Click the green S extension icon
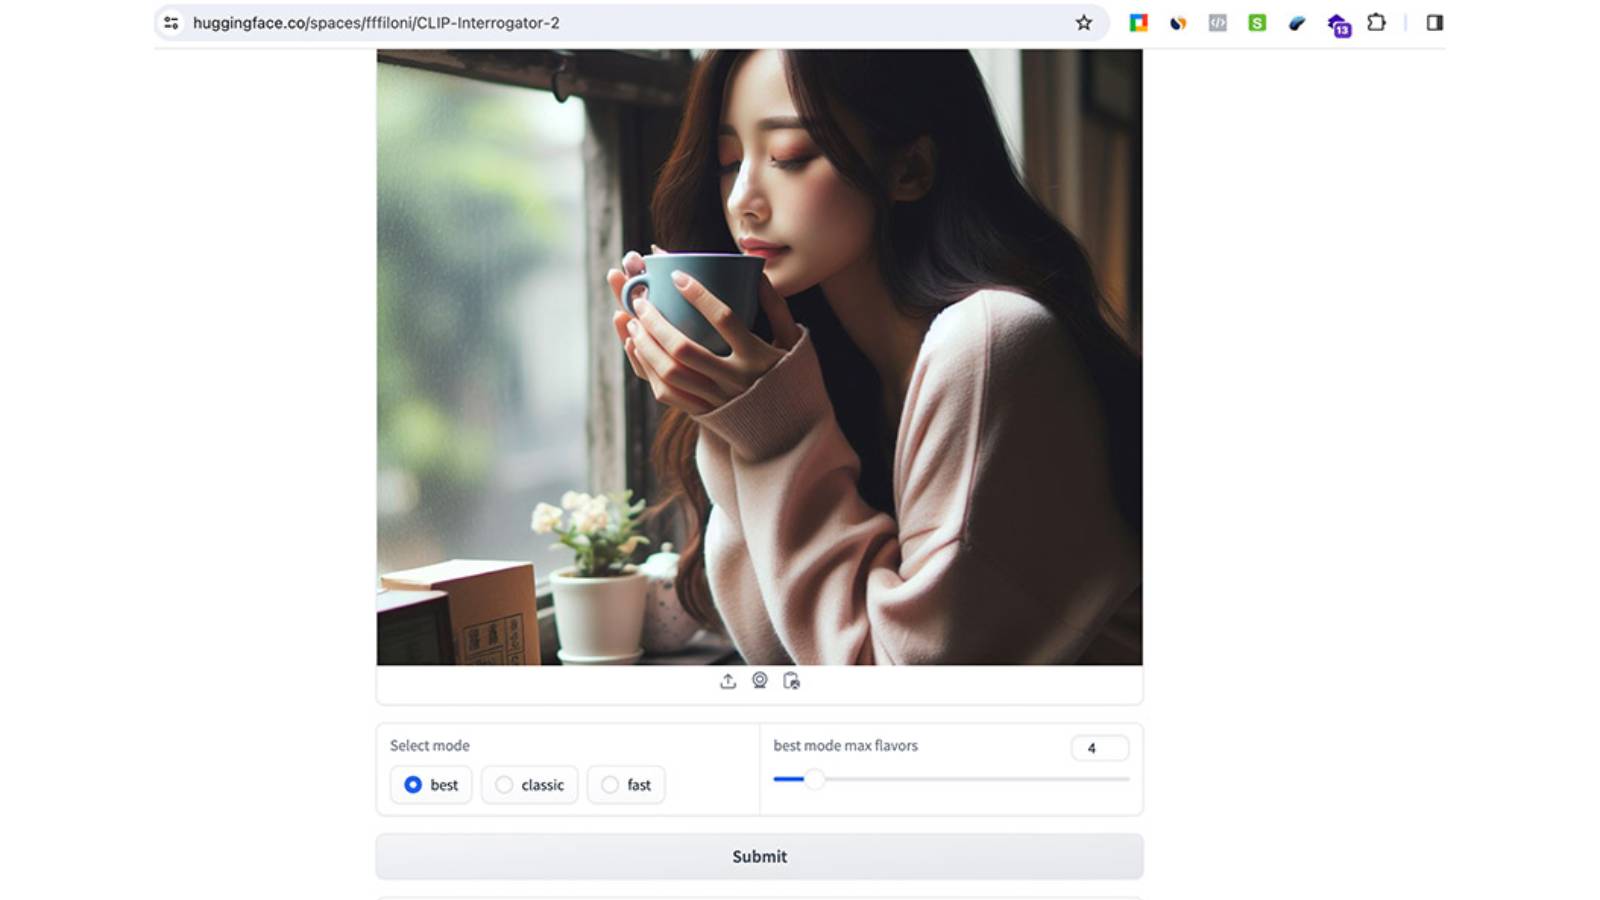Image resolution: width=1600 pixels, height=900 pixels. pyautogui.click(x=1257, y=21)
